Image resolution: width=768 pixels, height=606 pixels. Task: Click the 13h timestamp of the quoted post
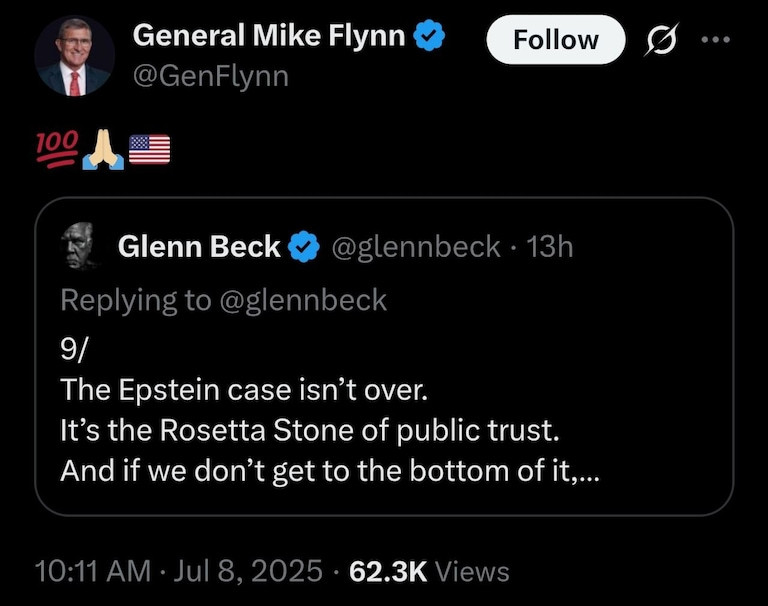[x=550, y=246]
